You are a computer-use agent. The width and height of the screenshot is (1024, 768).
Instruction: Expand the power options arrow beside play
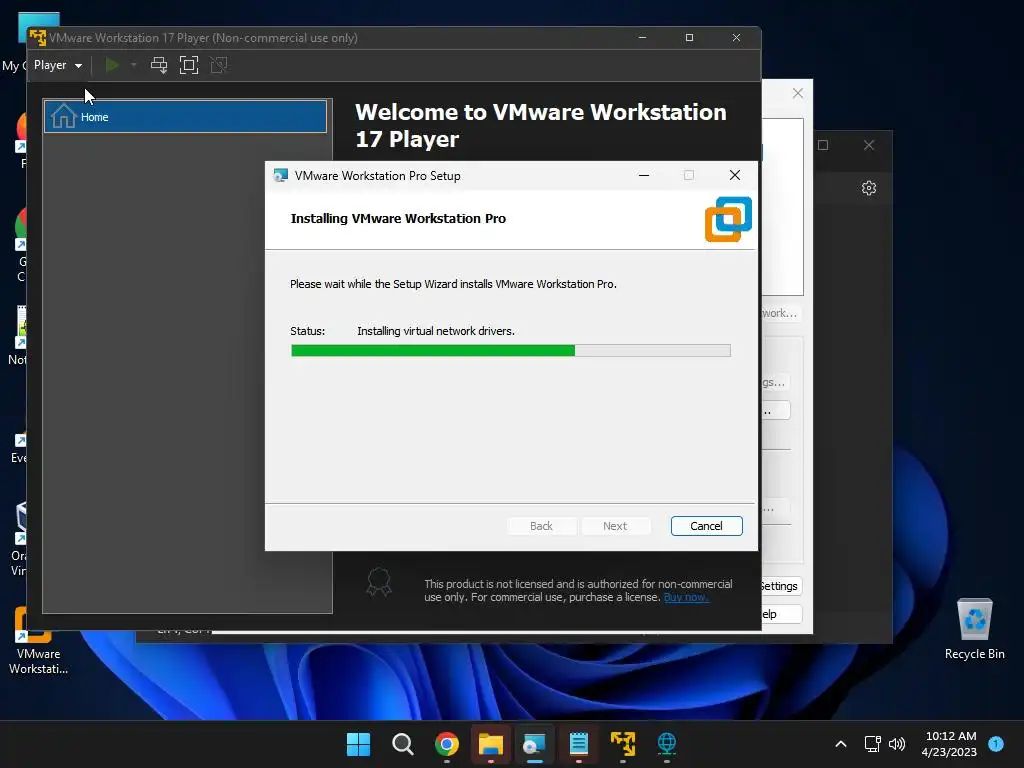(133, 65)
